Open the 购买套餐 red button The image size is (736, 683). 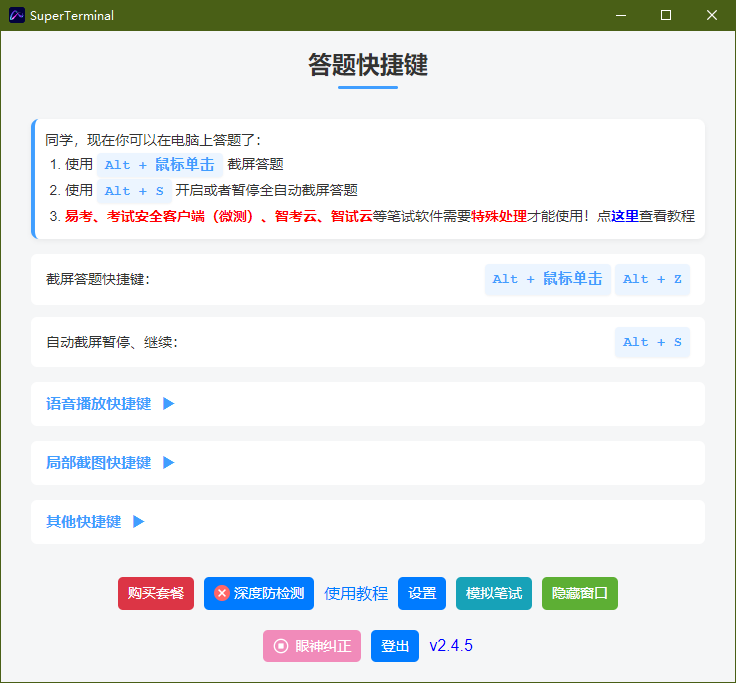[x=156, y=593]
